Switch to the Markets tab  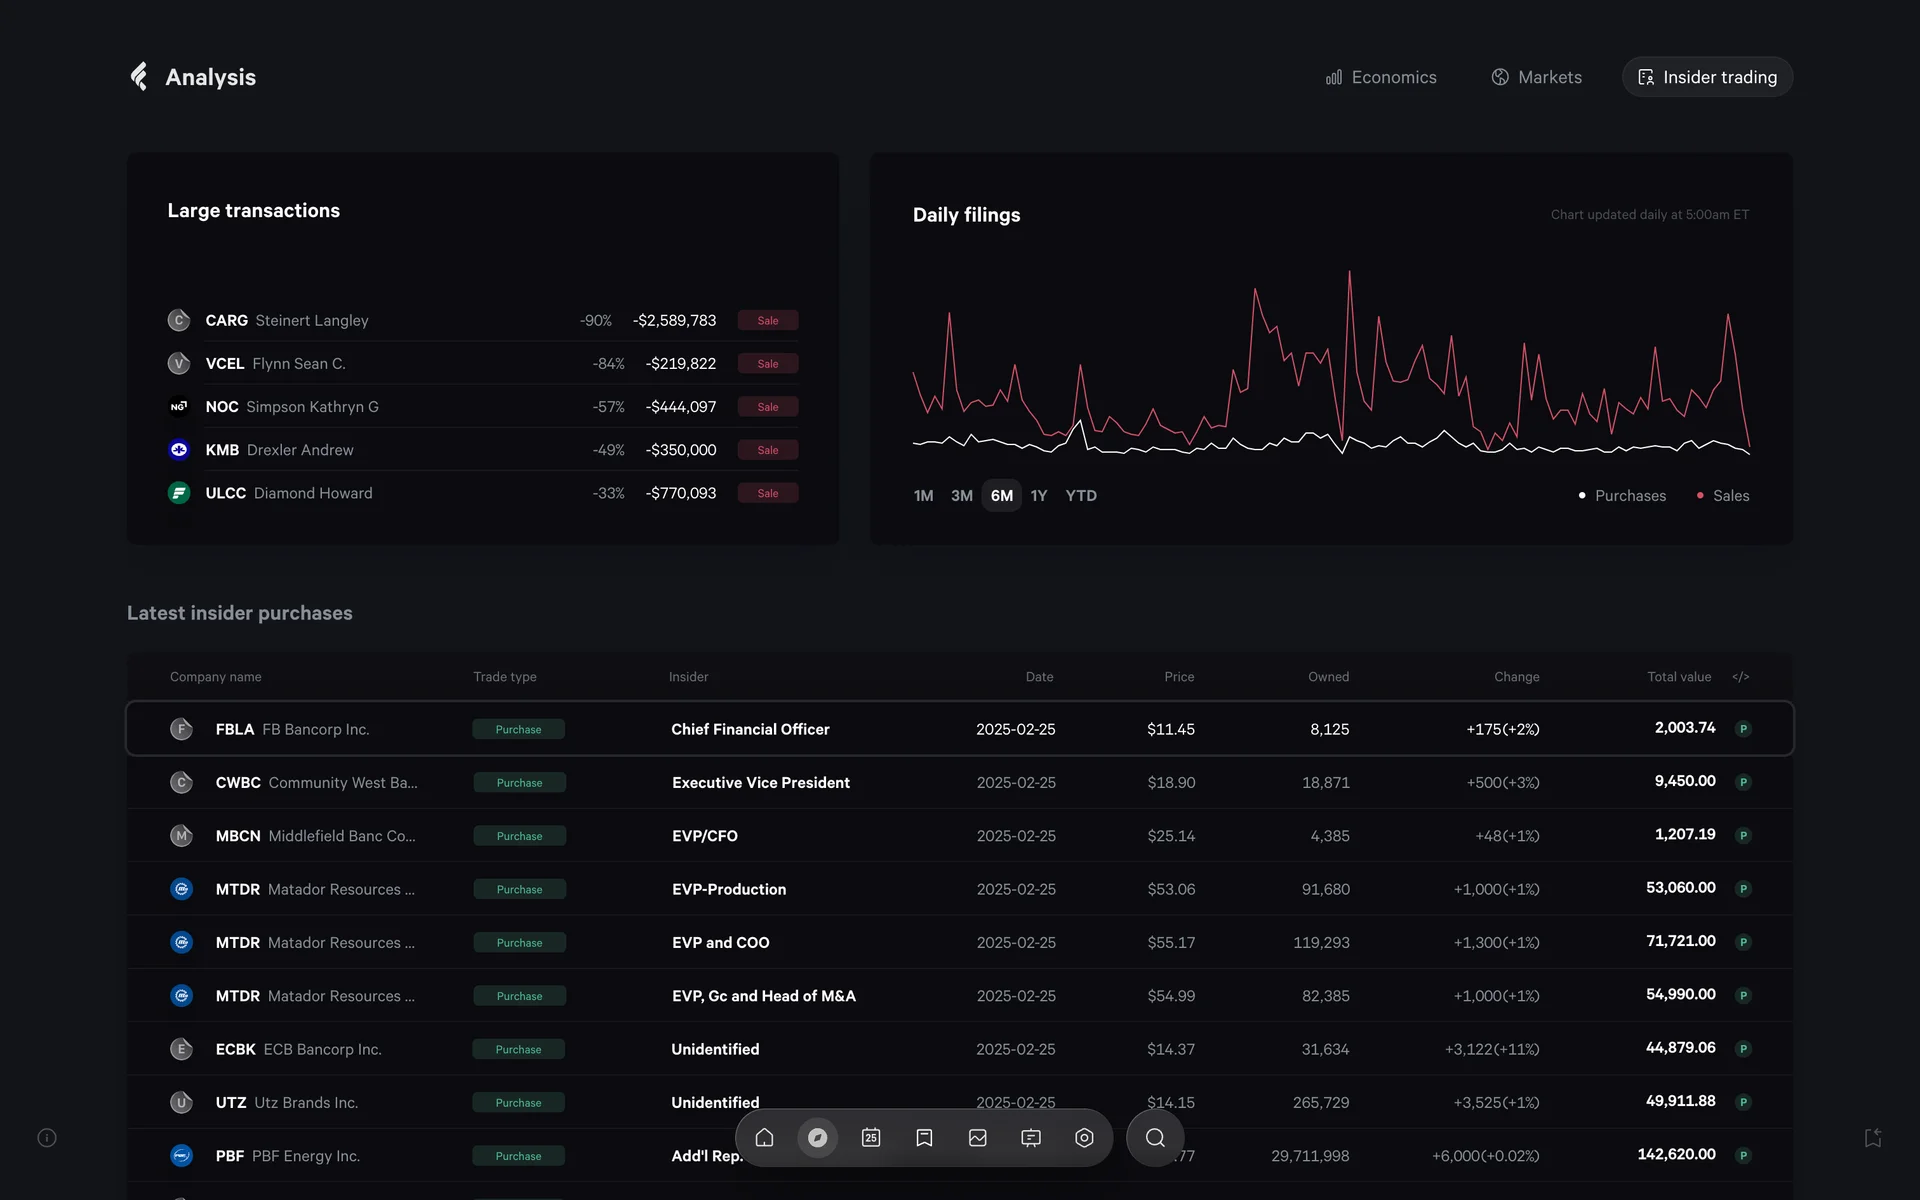pyautogui.click(x=1537, y=77)
